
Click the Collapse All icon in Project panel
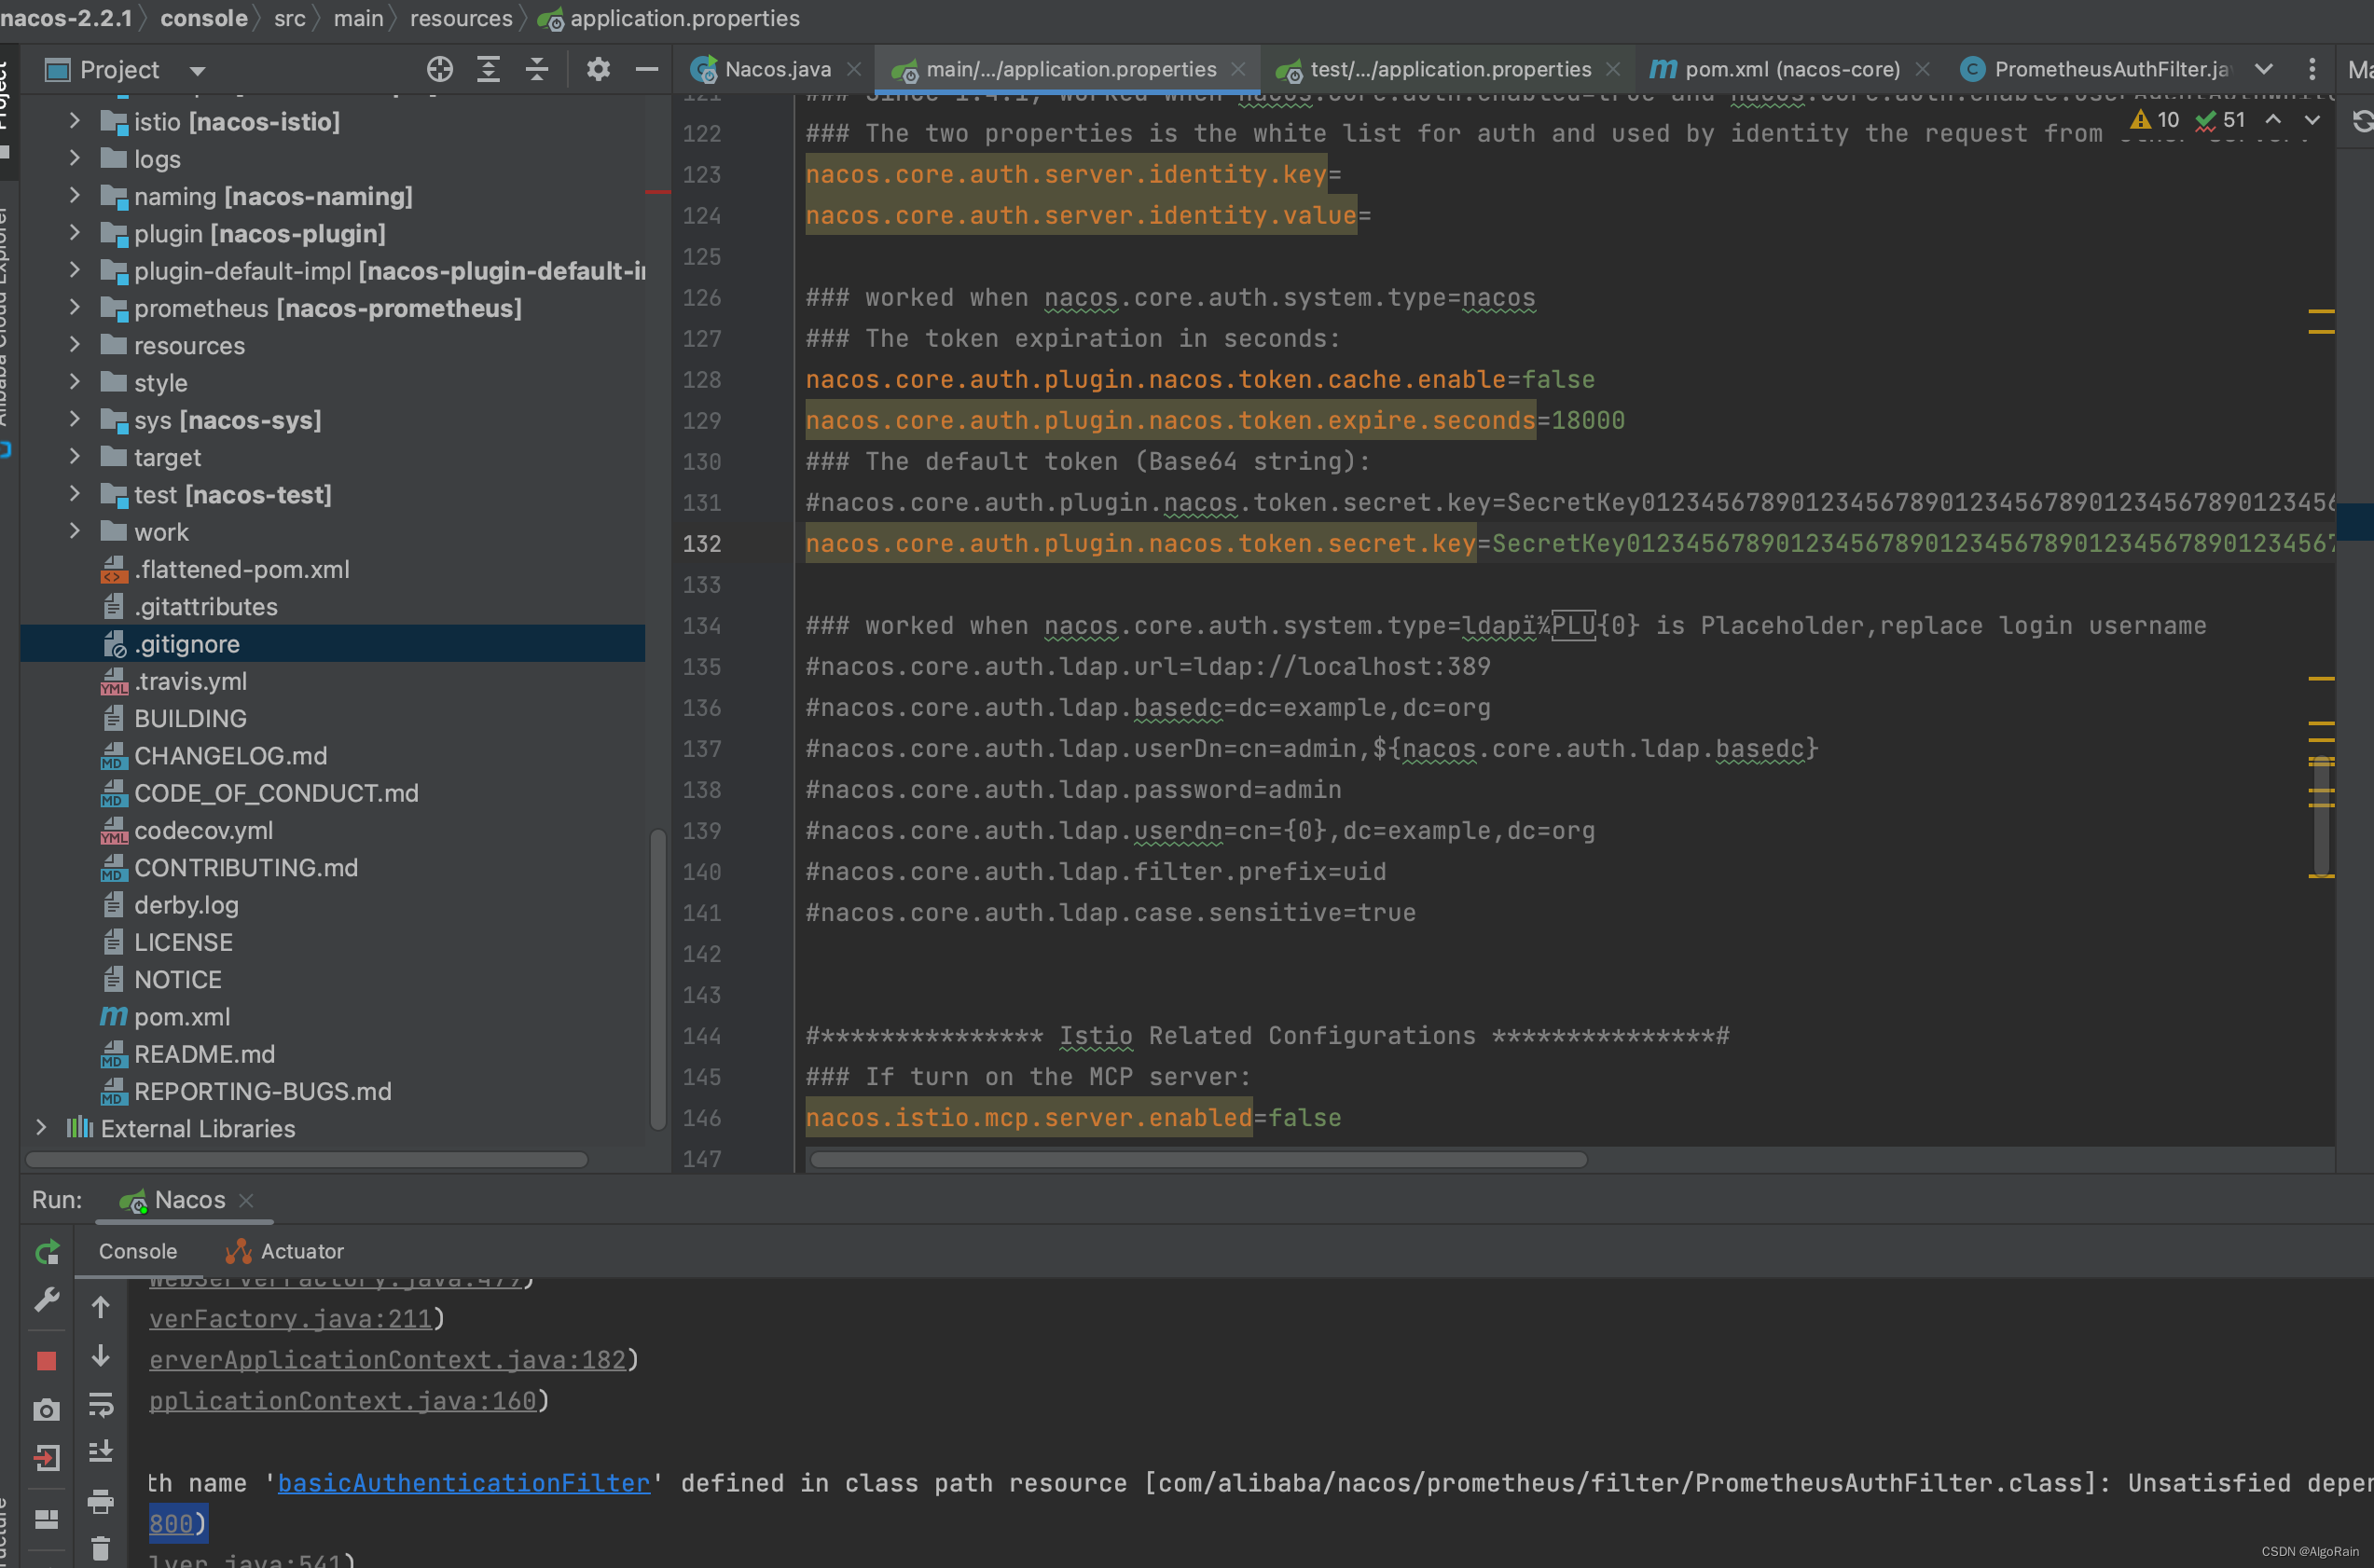point(537,69)
